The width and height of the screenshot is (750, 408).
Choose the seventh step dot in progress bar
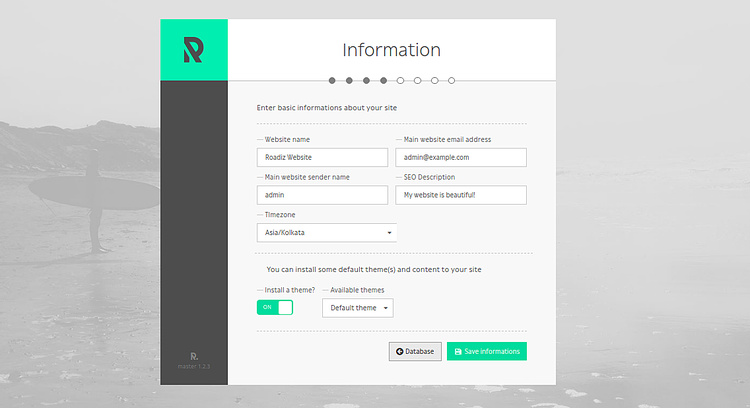point(434,80)
